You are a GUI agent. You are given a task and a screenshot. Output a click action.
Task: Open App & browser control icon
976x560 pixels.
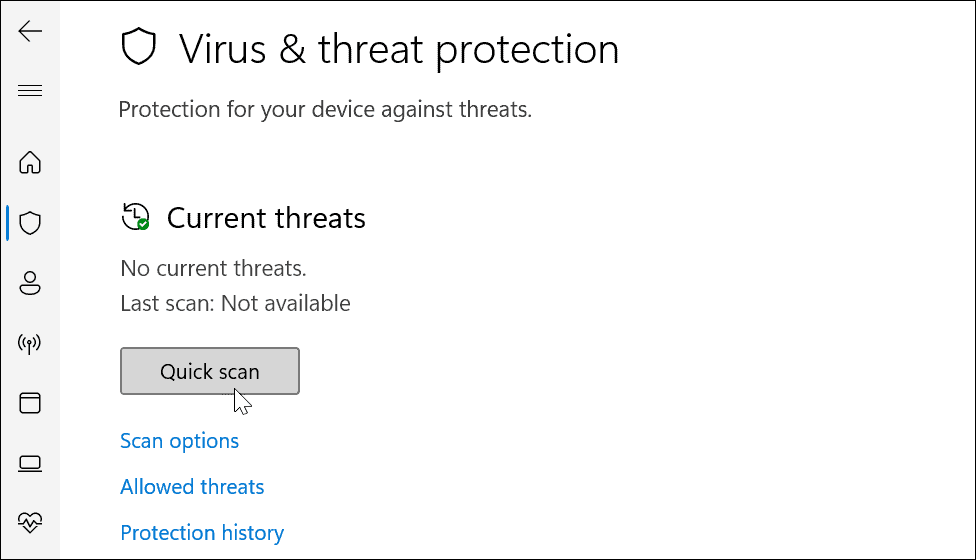point(30,403)
